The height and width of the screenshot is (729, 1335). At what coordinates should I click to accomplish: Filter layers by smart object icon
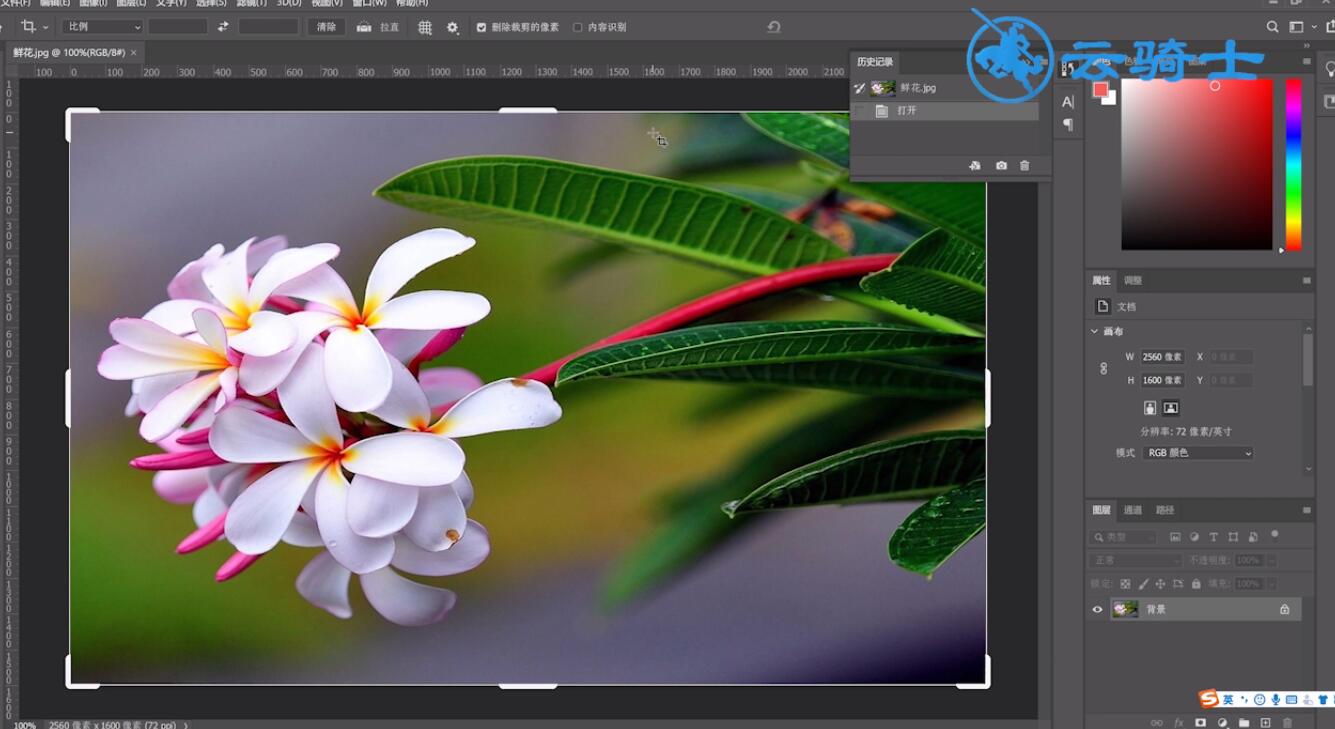(x=1253, y=537)
